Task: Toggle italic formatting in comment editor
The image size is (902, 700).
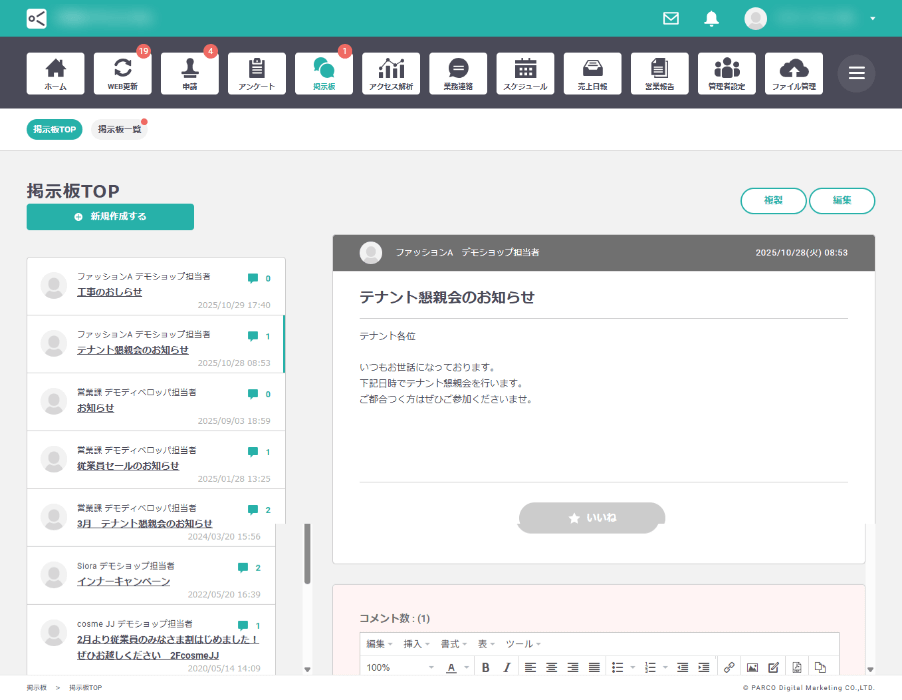Action: [x=507, y=667]
